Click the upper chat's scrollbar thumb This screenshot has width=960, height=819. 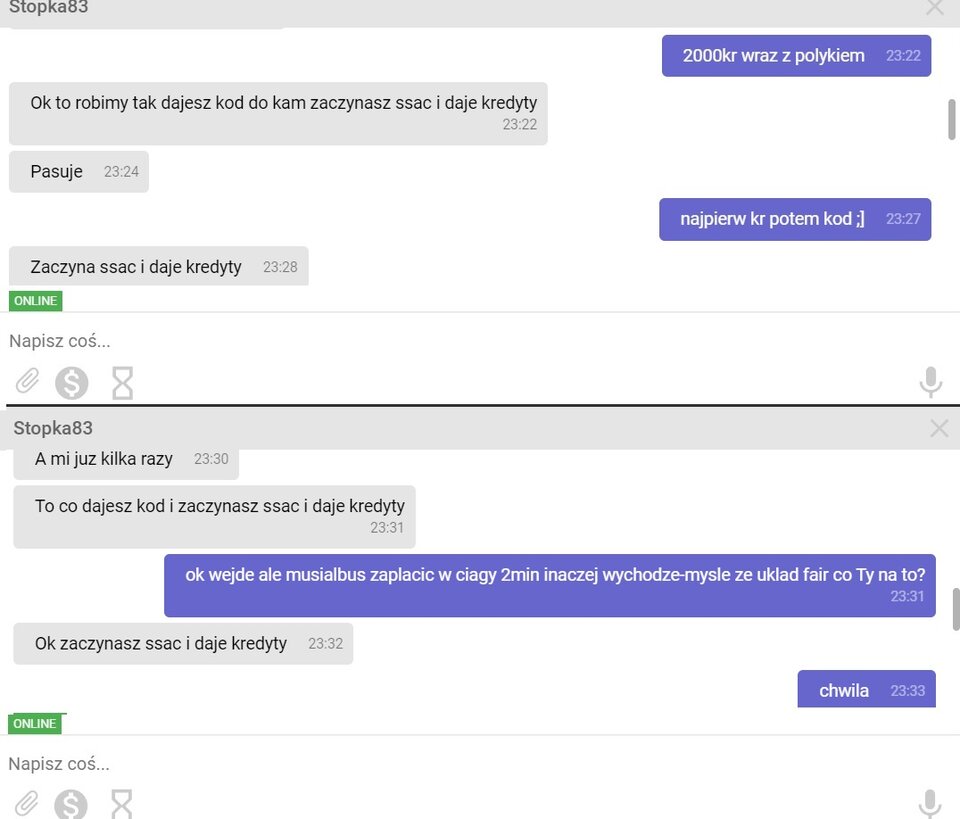tap(952, 119)
